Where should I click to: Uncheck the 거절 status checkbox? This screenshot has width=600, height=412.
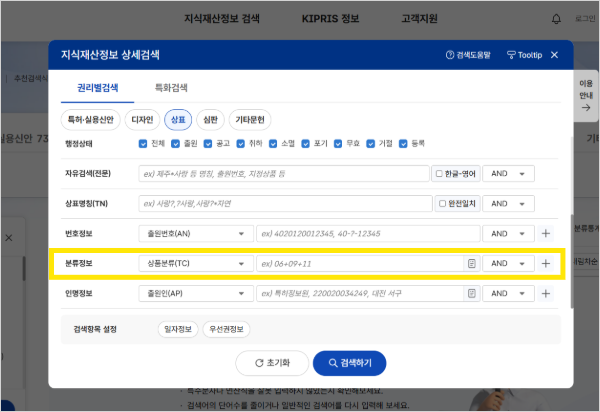[x=370, y=143]
